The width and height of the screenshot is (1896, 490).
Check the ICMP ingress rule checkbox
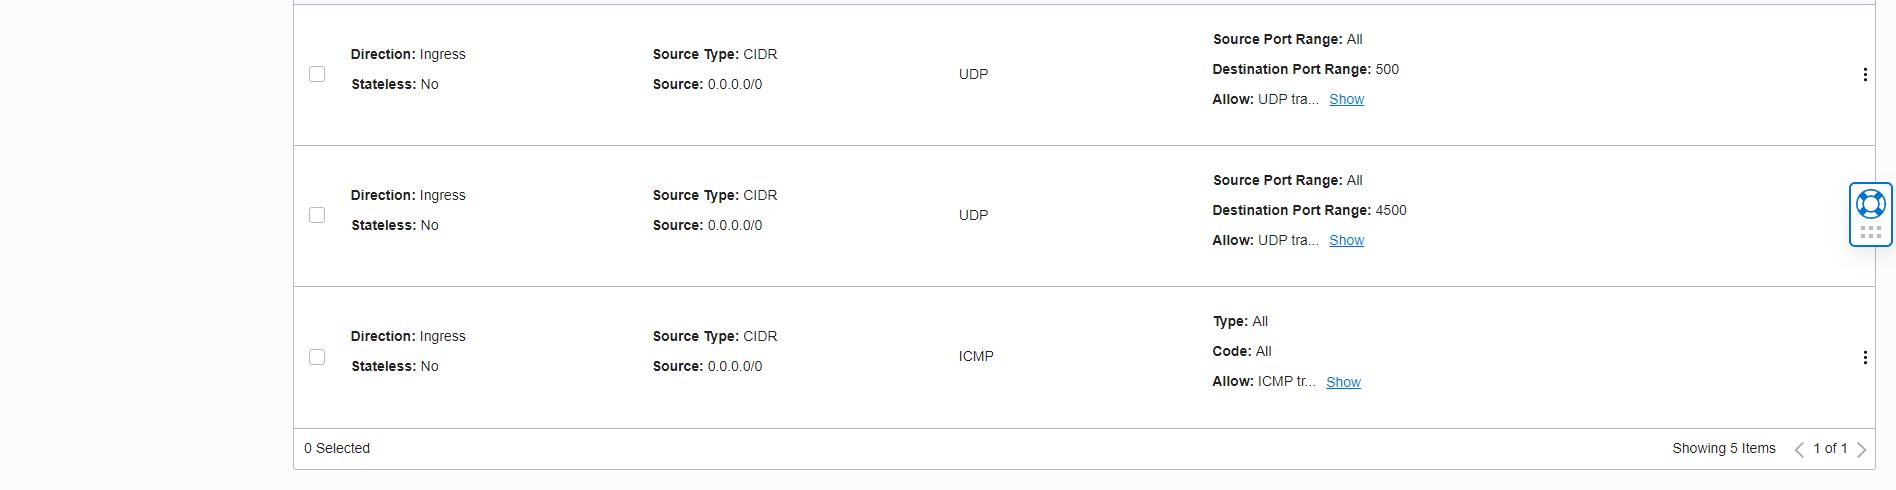click(x=317, y=357)
